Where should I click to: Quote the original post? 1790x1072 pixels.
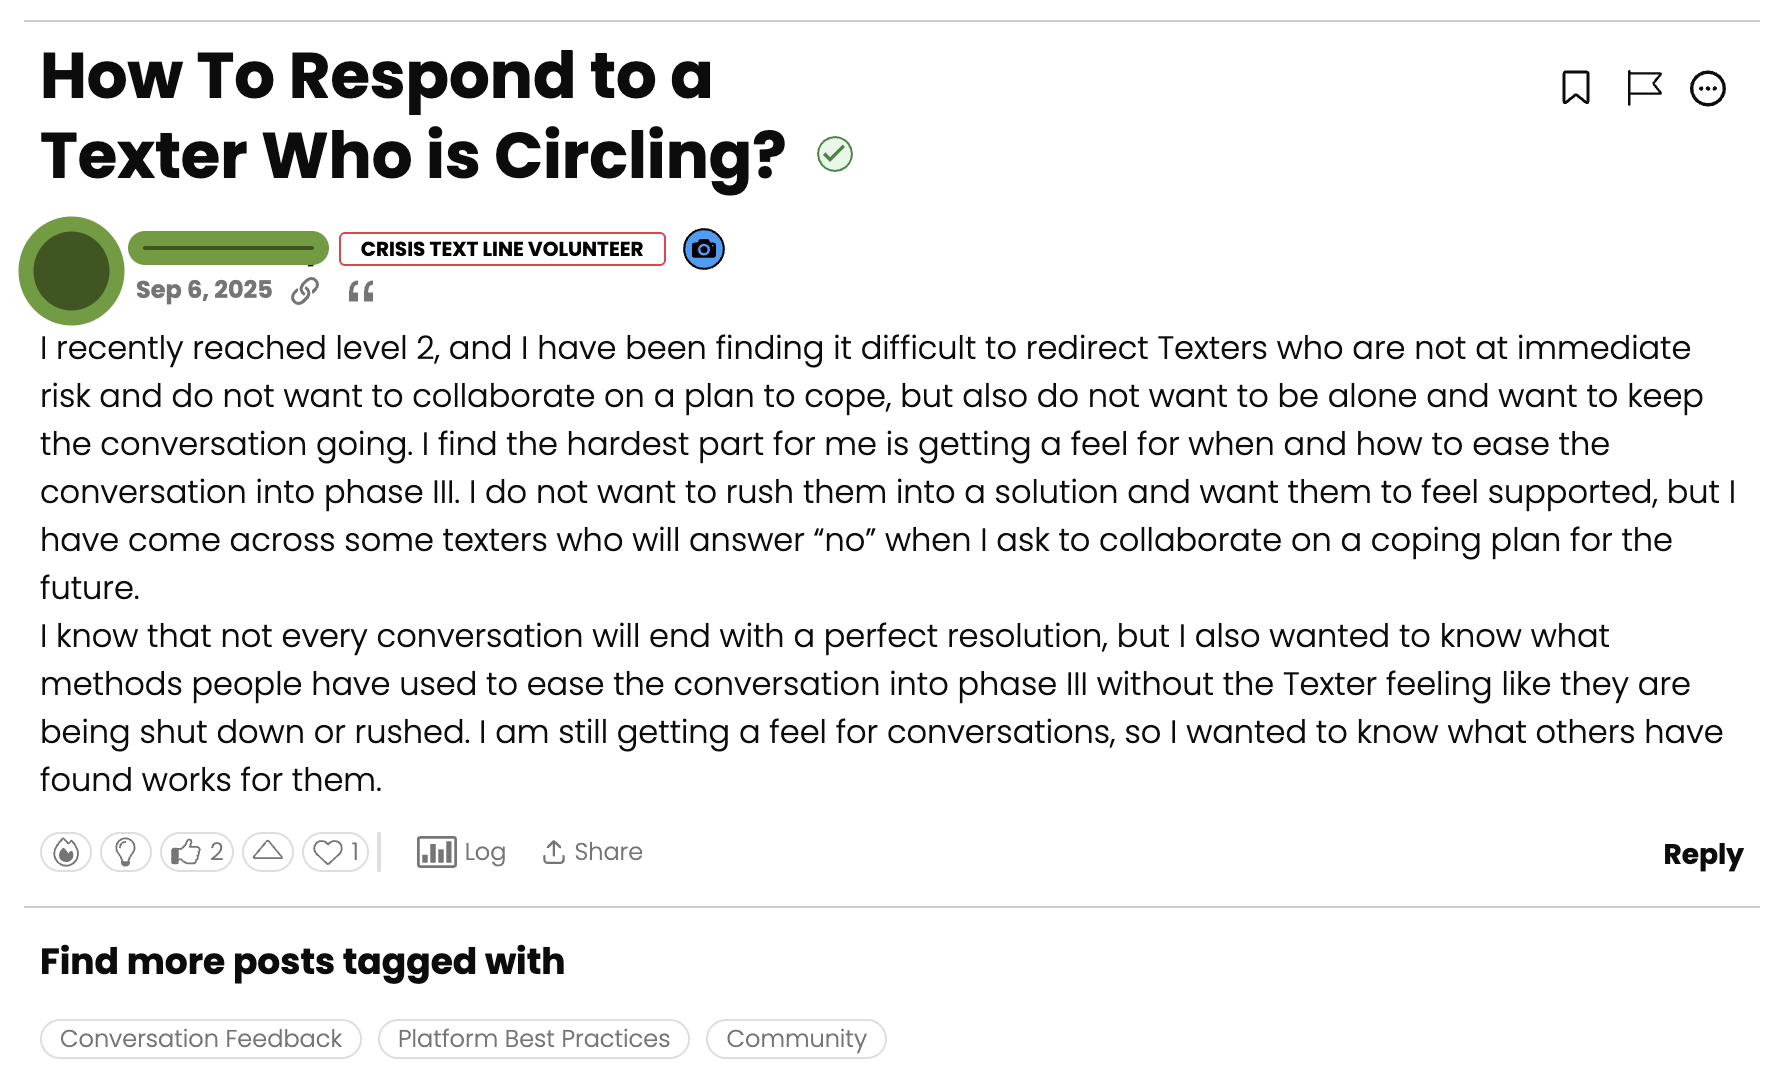click(361, 290)
